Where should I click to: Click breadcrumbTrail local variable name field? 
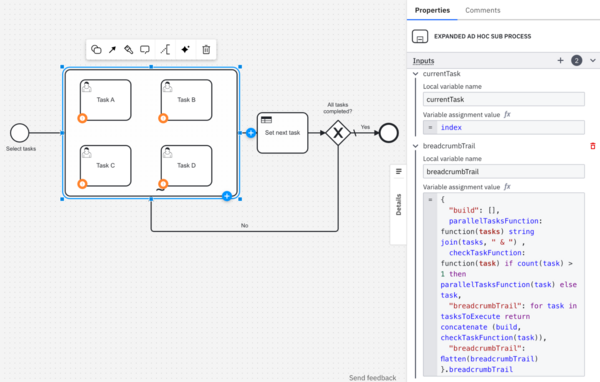(x=504, y=171)
